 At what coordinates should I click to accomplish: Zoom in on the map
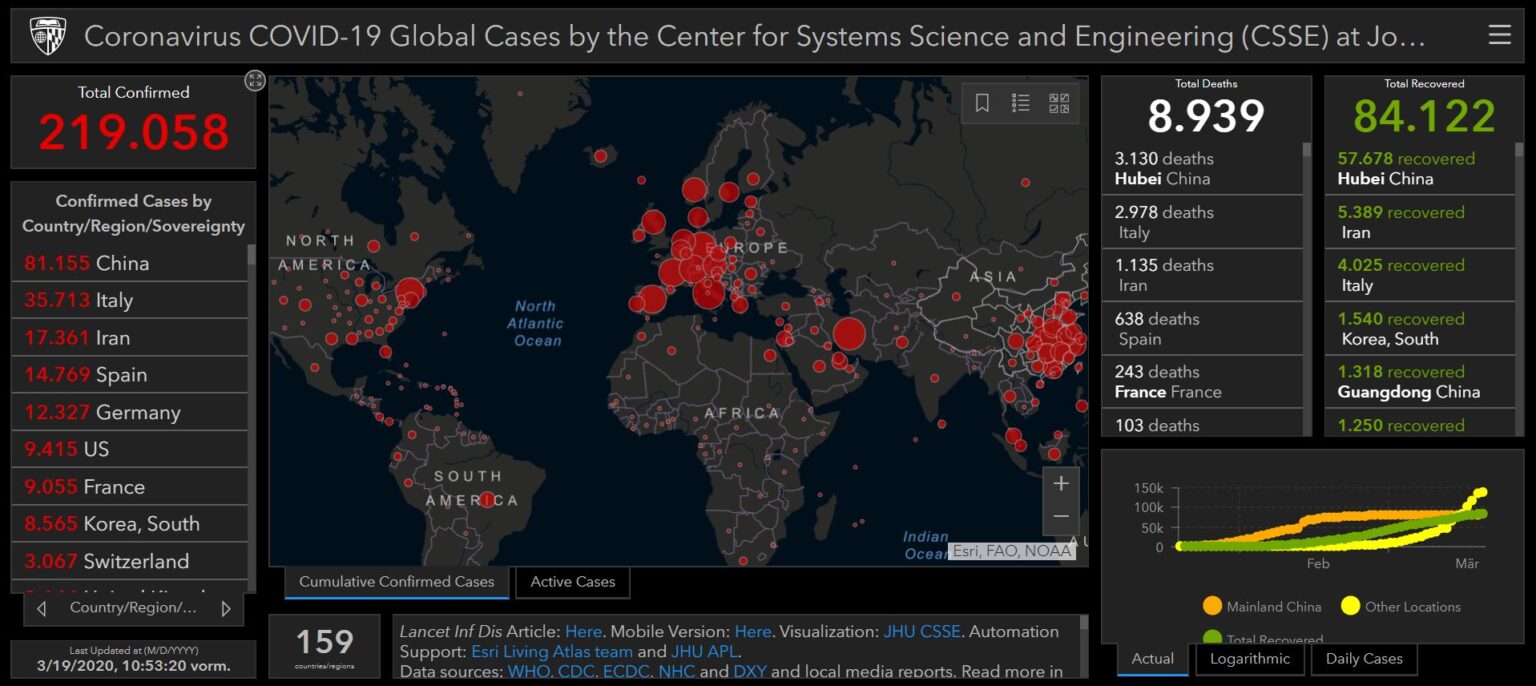[1060, 484]
